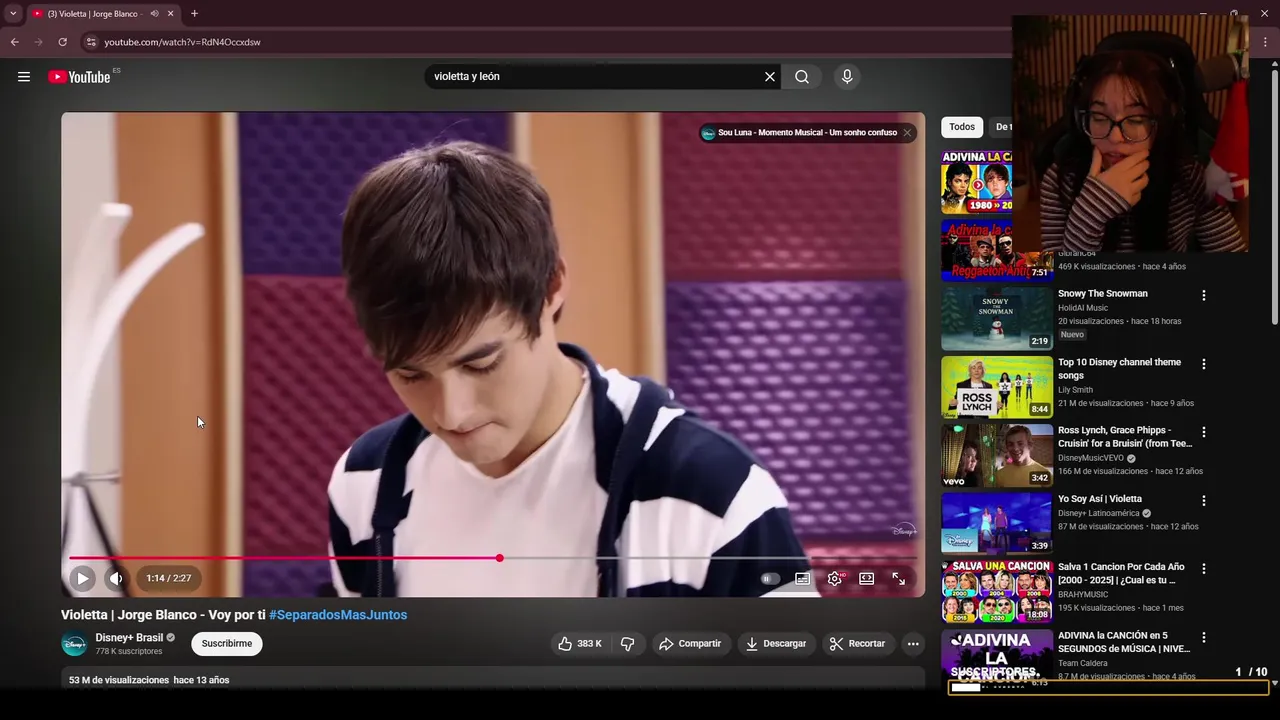This screenshot has width=1280, height=720.
Task: Open browser three-dot menu
Action: pyautogui.click(x=1266, y=42)
